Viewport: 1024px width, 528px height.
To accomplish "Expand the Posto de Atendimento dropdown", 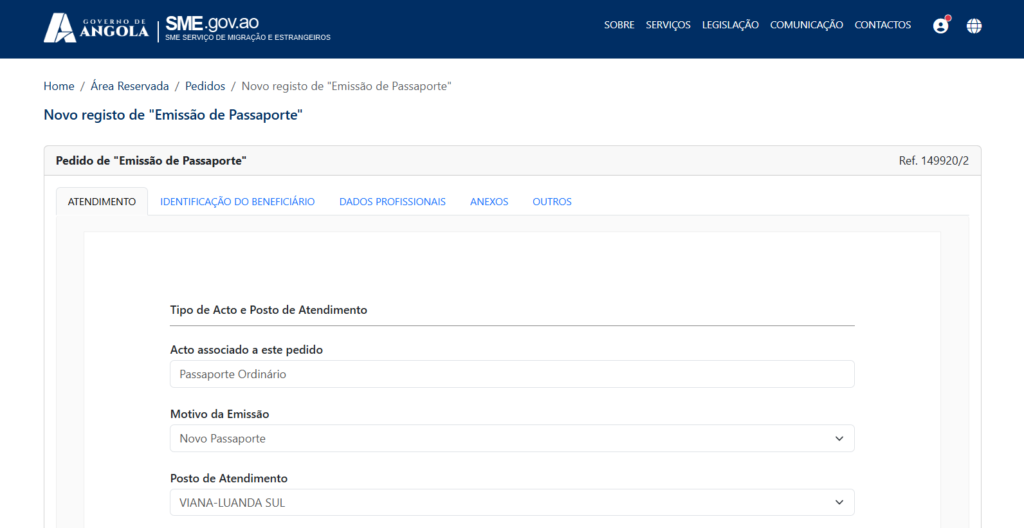I will [511, 502].
